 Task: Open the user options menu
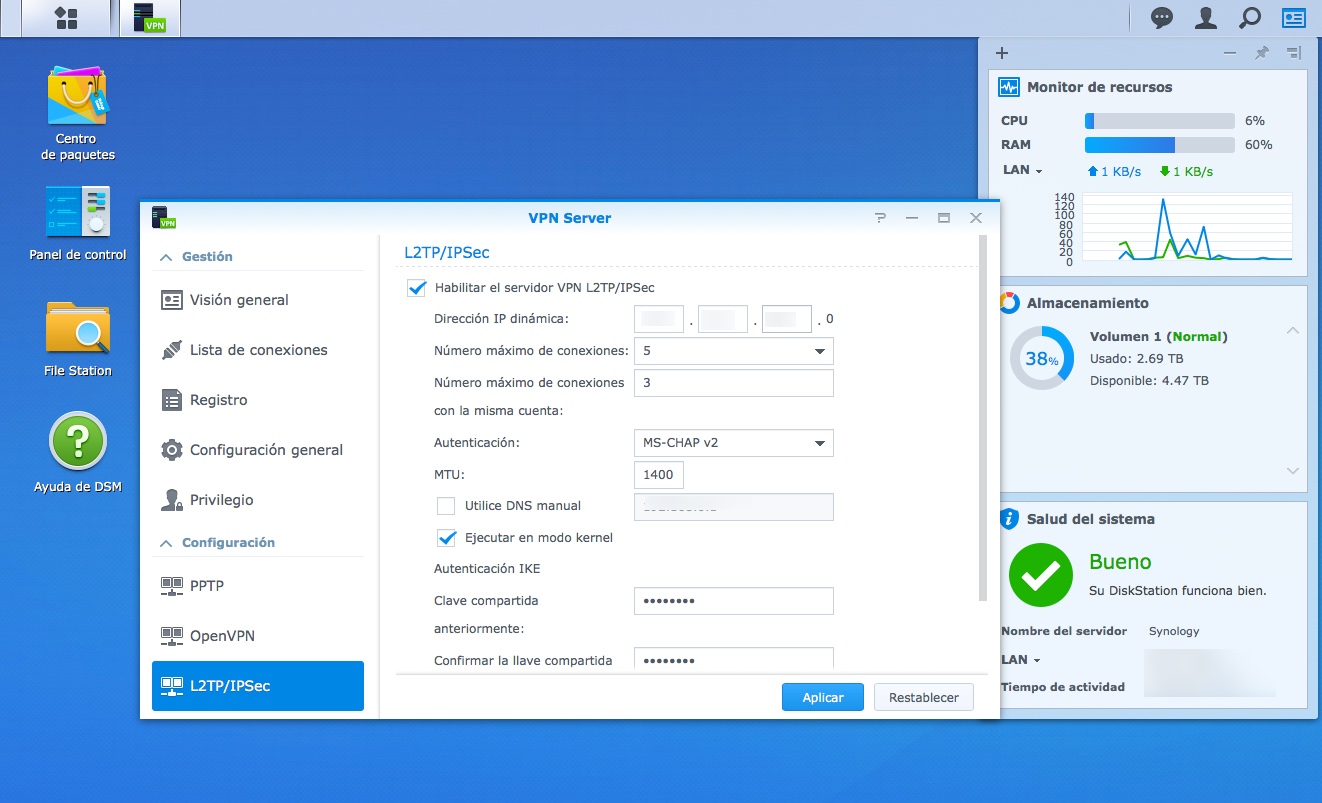click(x=1206, y=18)
